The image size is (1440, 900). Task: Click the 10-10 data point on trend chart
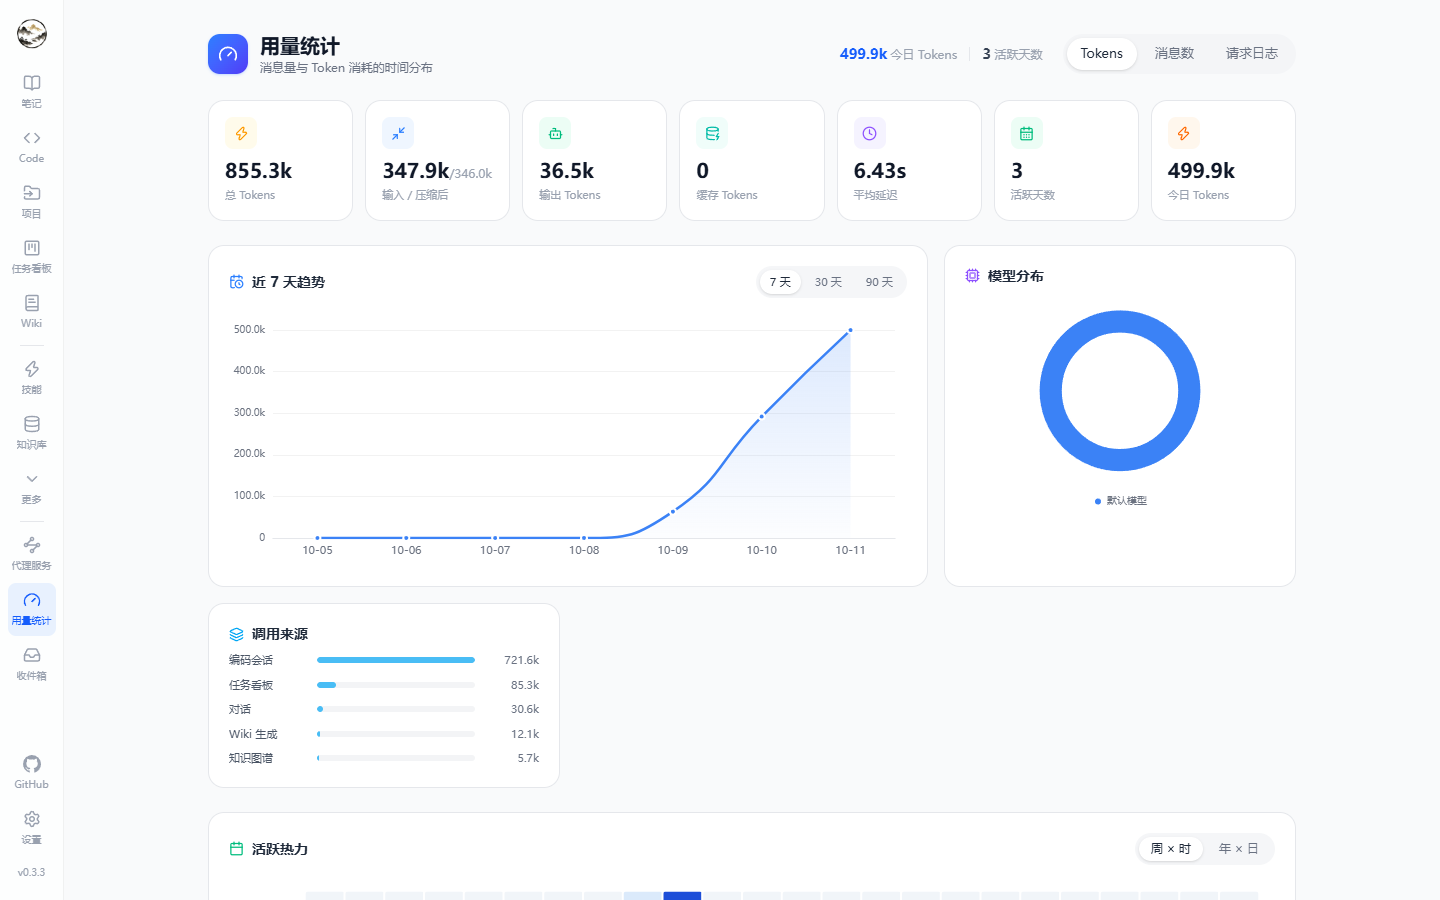[762, 416]
